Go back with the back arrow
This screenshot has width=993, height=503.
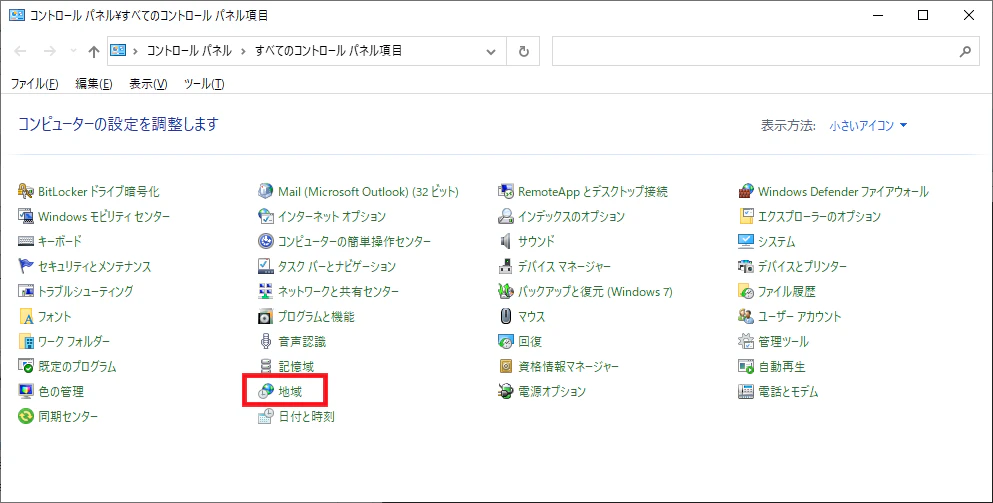(x=20, y=51)
